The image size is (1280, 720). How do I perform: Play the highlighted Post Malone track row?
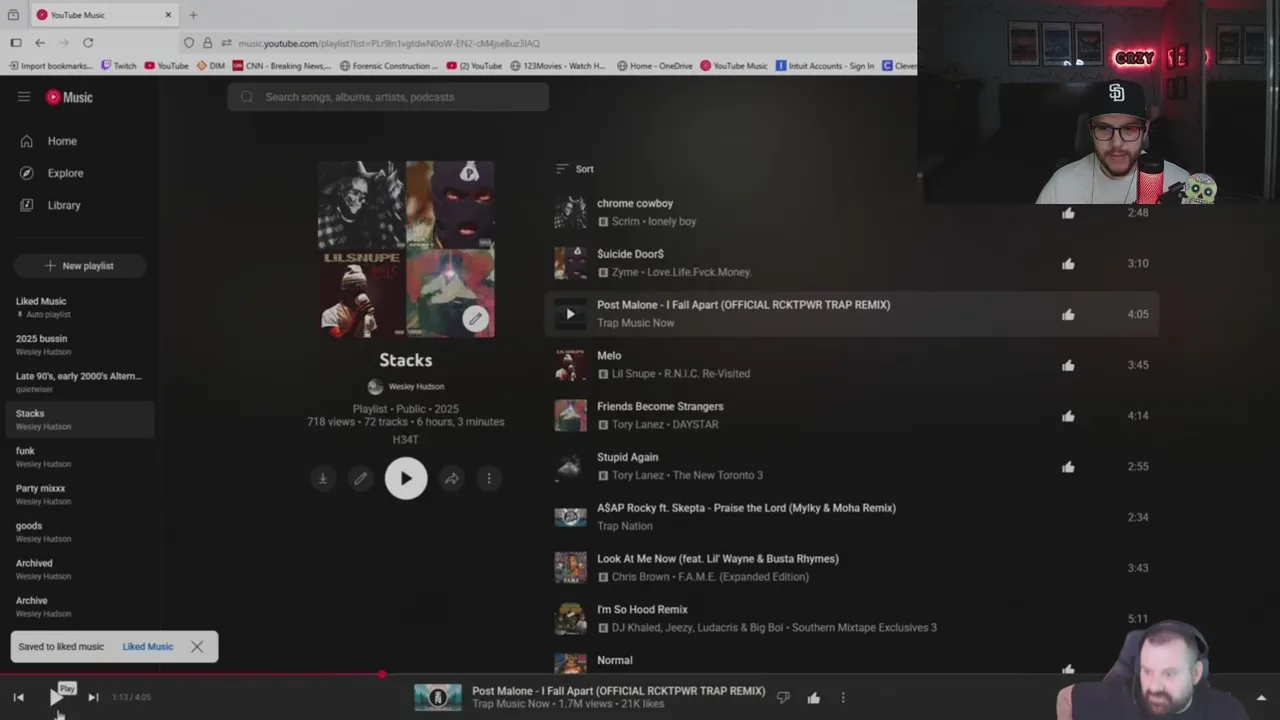click(571, 314)
